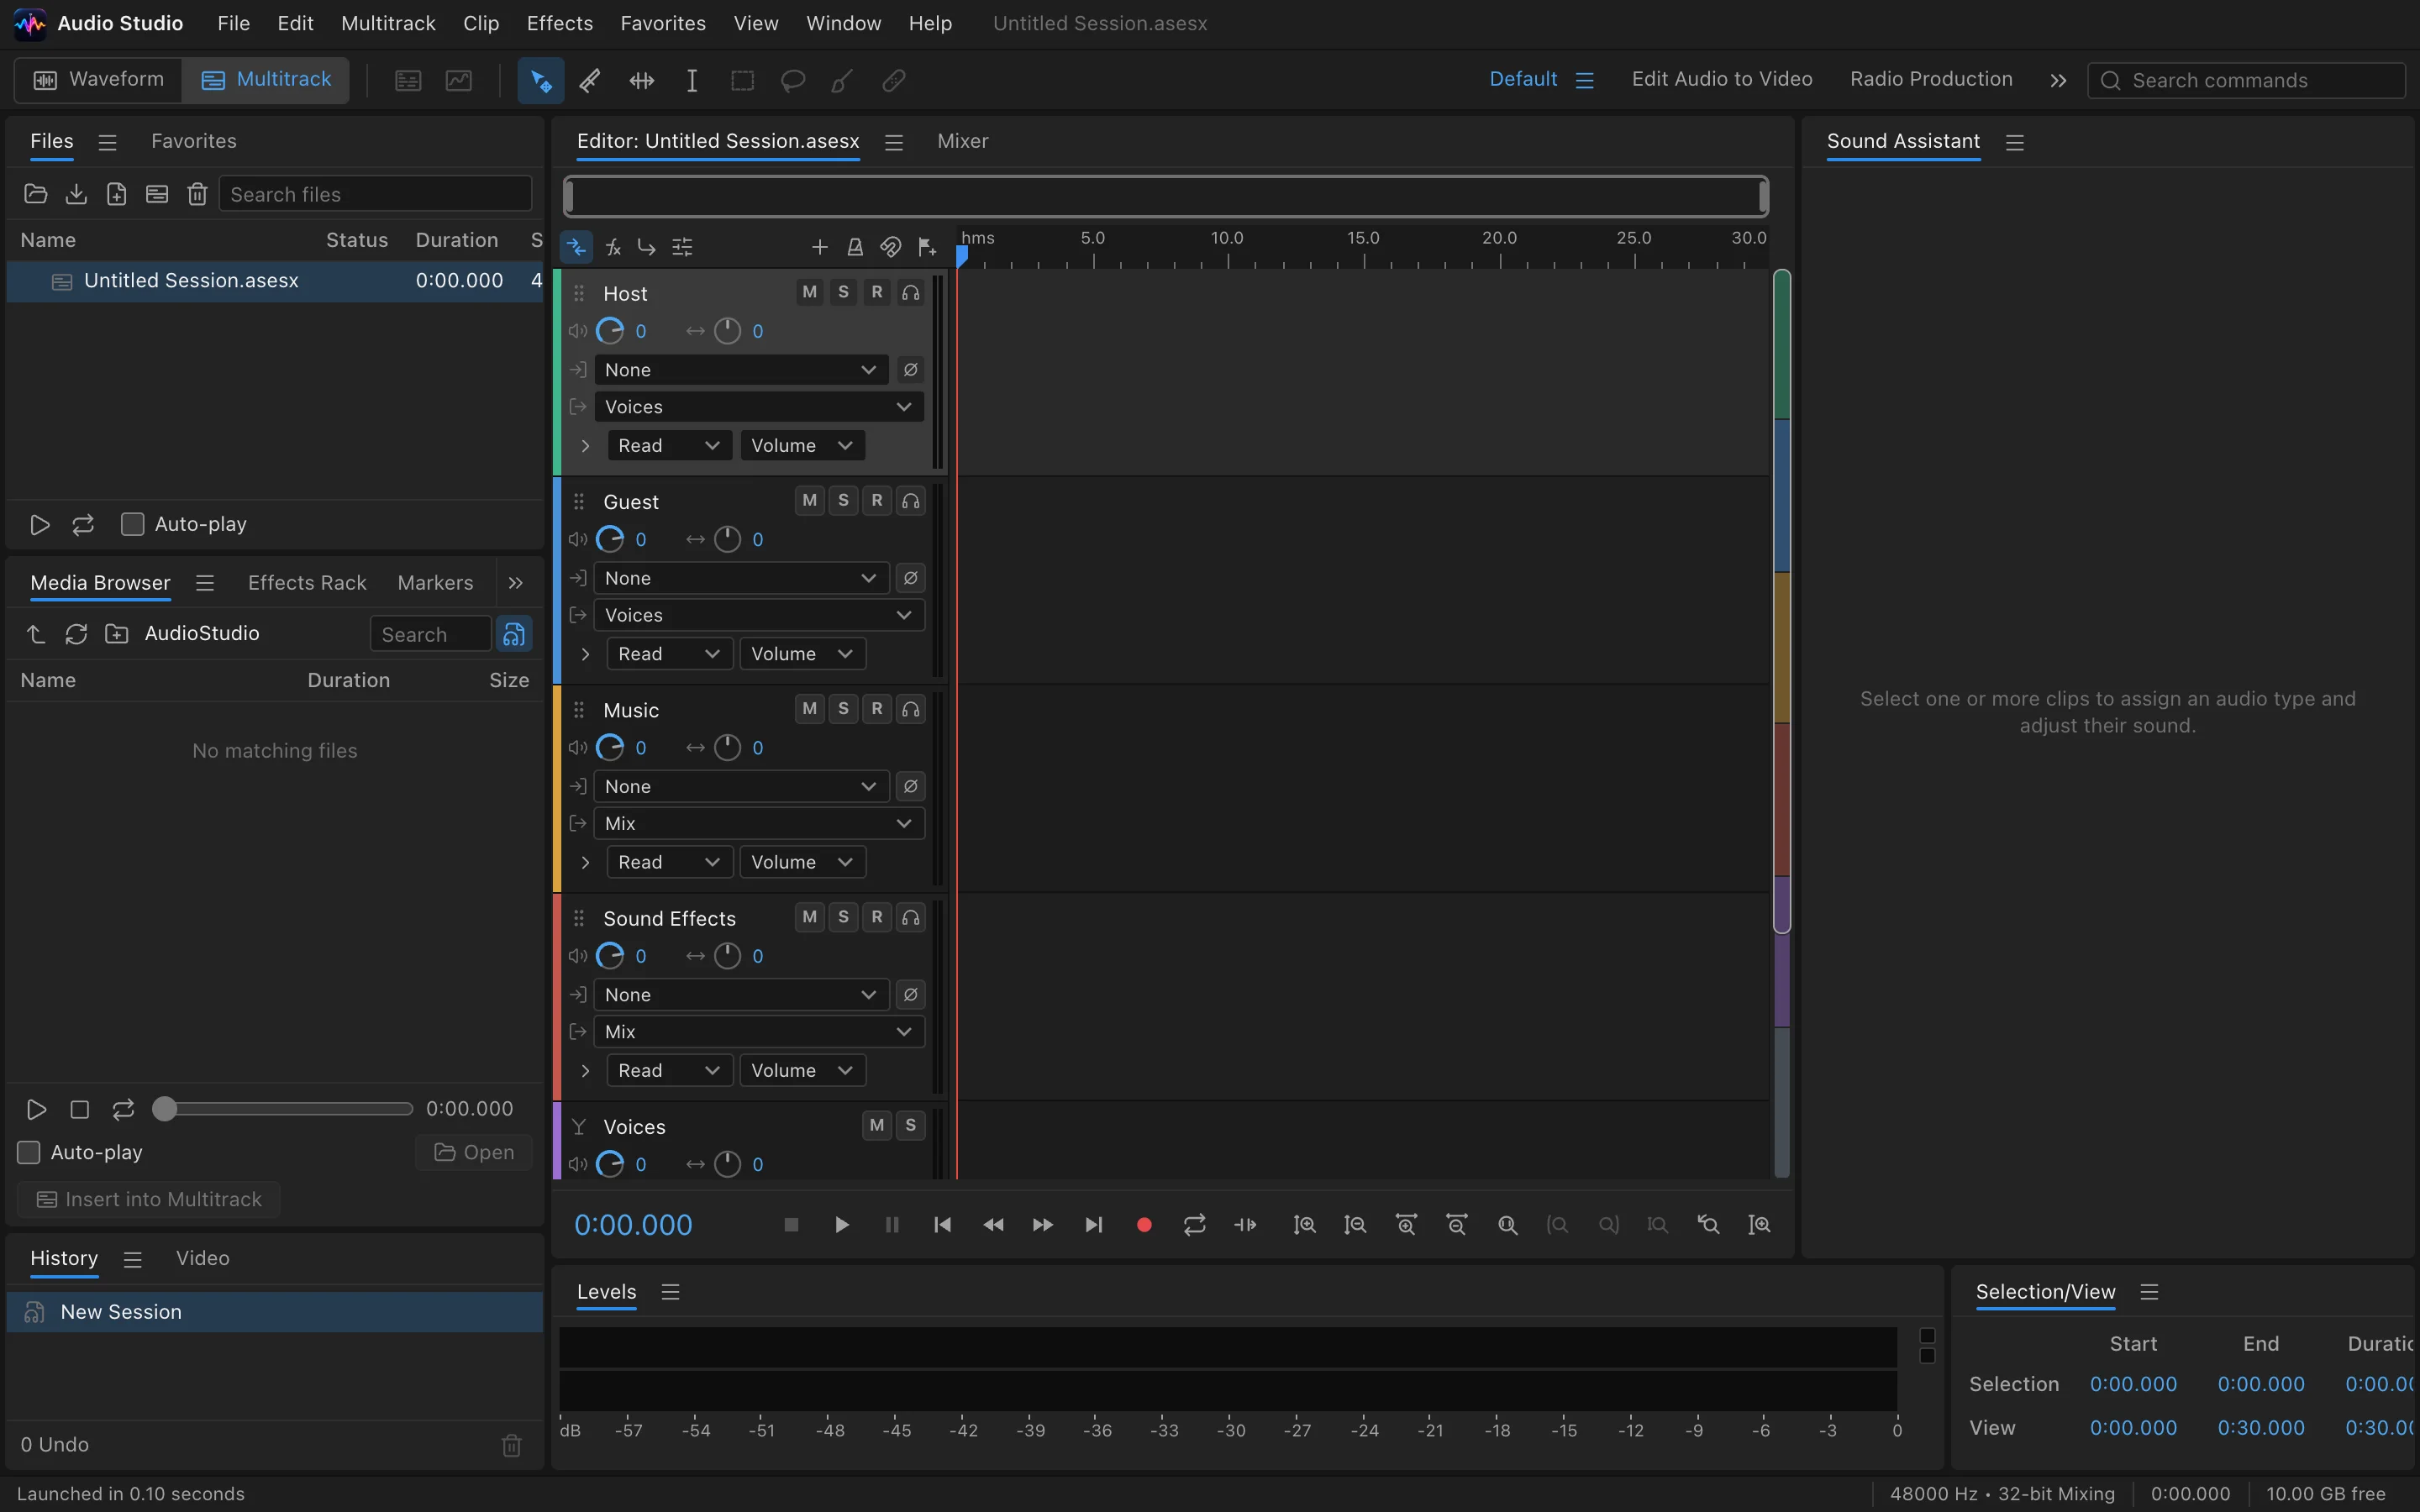2420x1512 pixels.
Task: Click the trash icon in Files panel
Action: [197, 194]
